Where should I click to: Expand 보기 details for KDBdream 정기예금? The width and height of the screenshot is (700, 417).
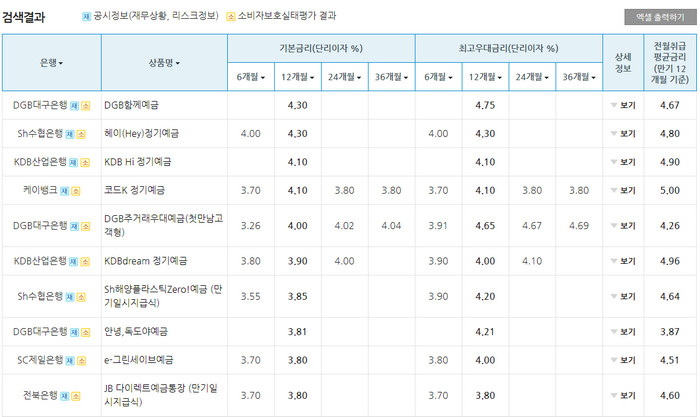coord(623,261)
